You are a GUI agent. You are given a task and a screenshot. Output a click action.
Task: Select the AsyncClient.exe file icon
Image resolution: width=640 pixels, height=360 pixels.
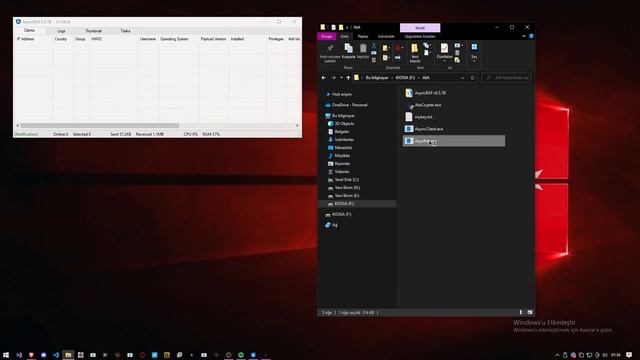tap(409, 129)
